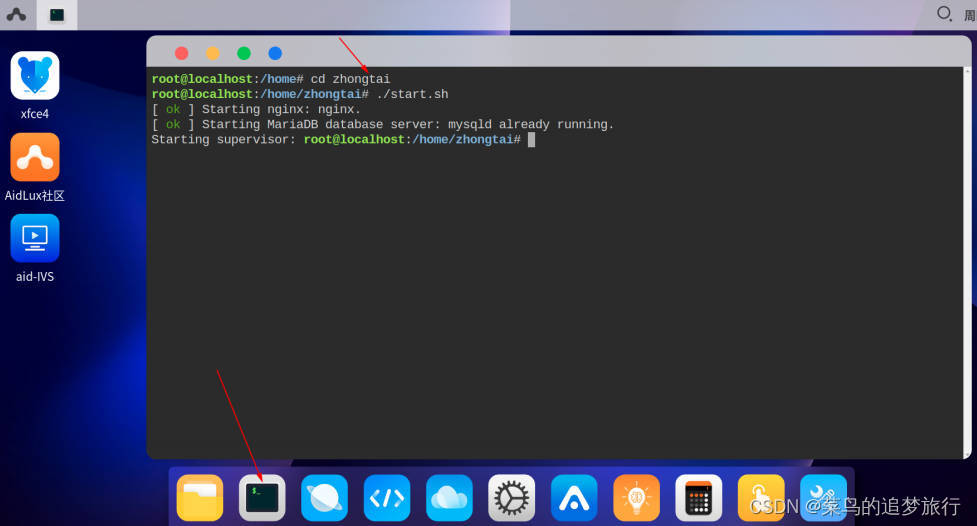Click the terminal window right-edge scrollbar
The height and width of the screenshot is (526, 977).
(x=967, y=262)
